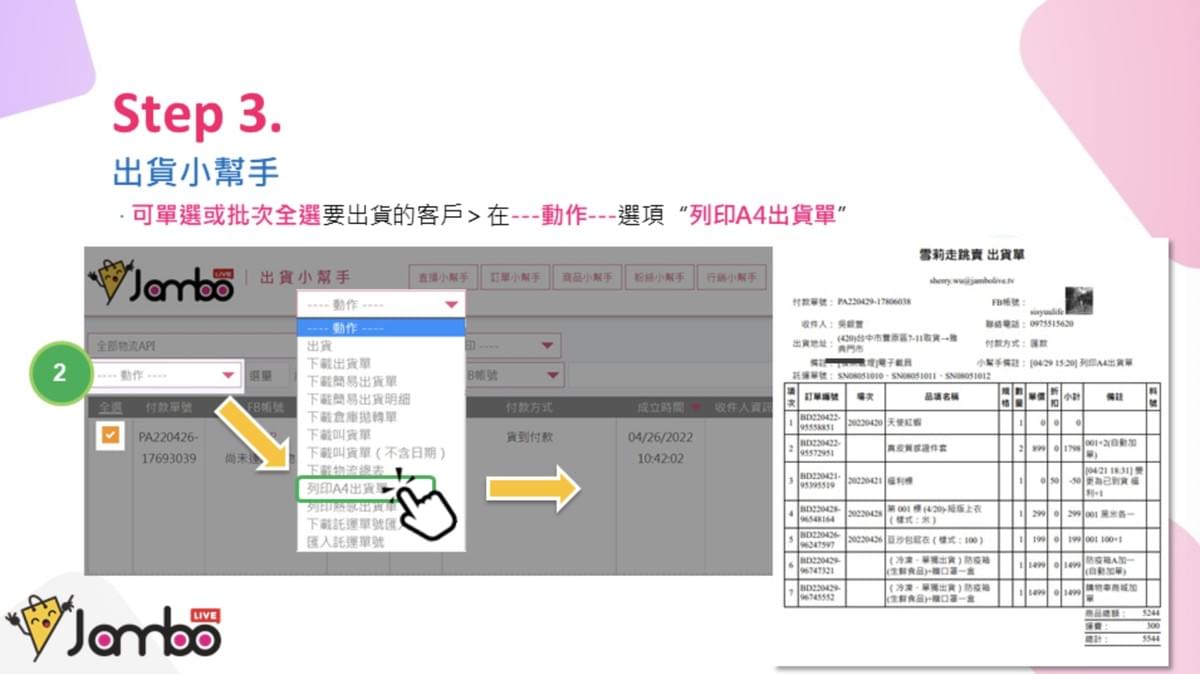Screen dimensions: 1200x674
Task: Click the FB profile photo on the shipping slip
Action: pyautogui.click(x=1081, y=302)
